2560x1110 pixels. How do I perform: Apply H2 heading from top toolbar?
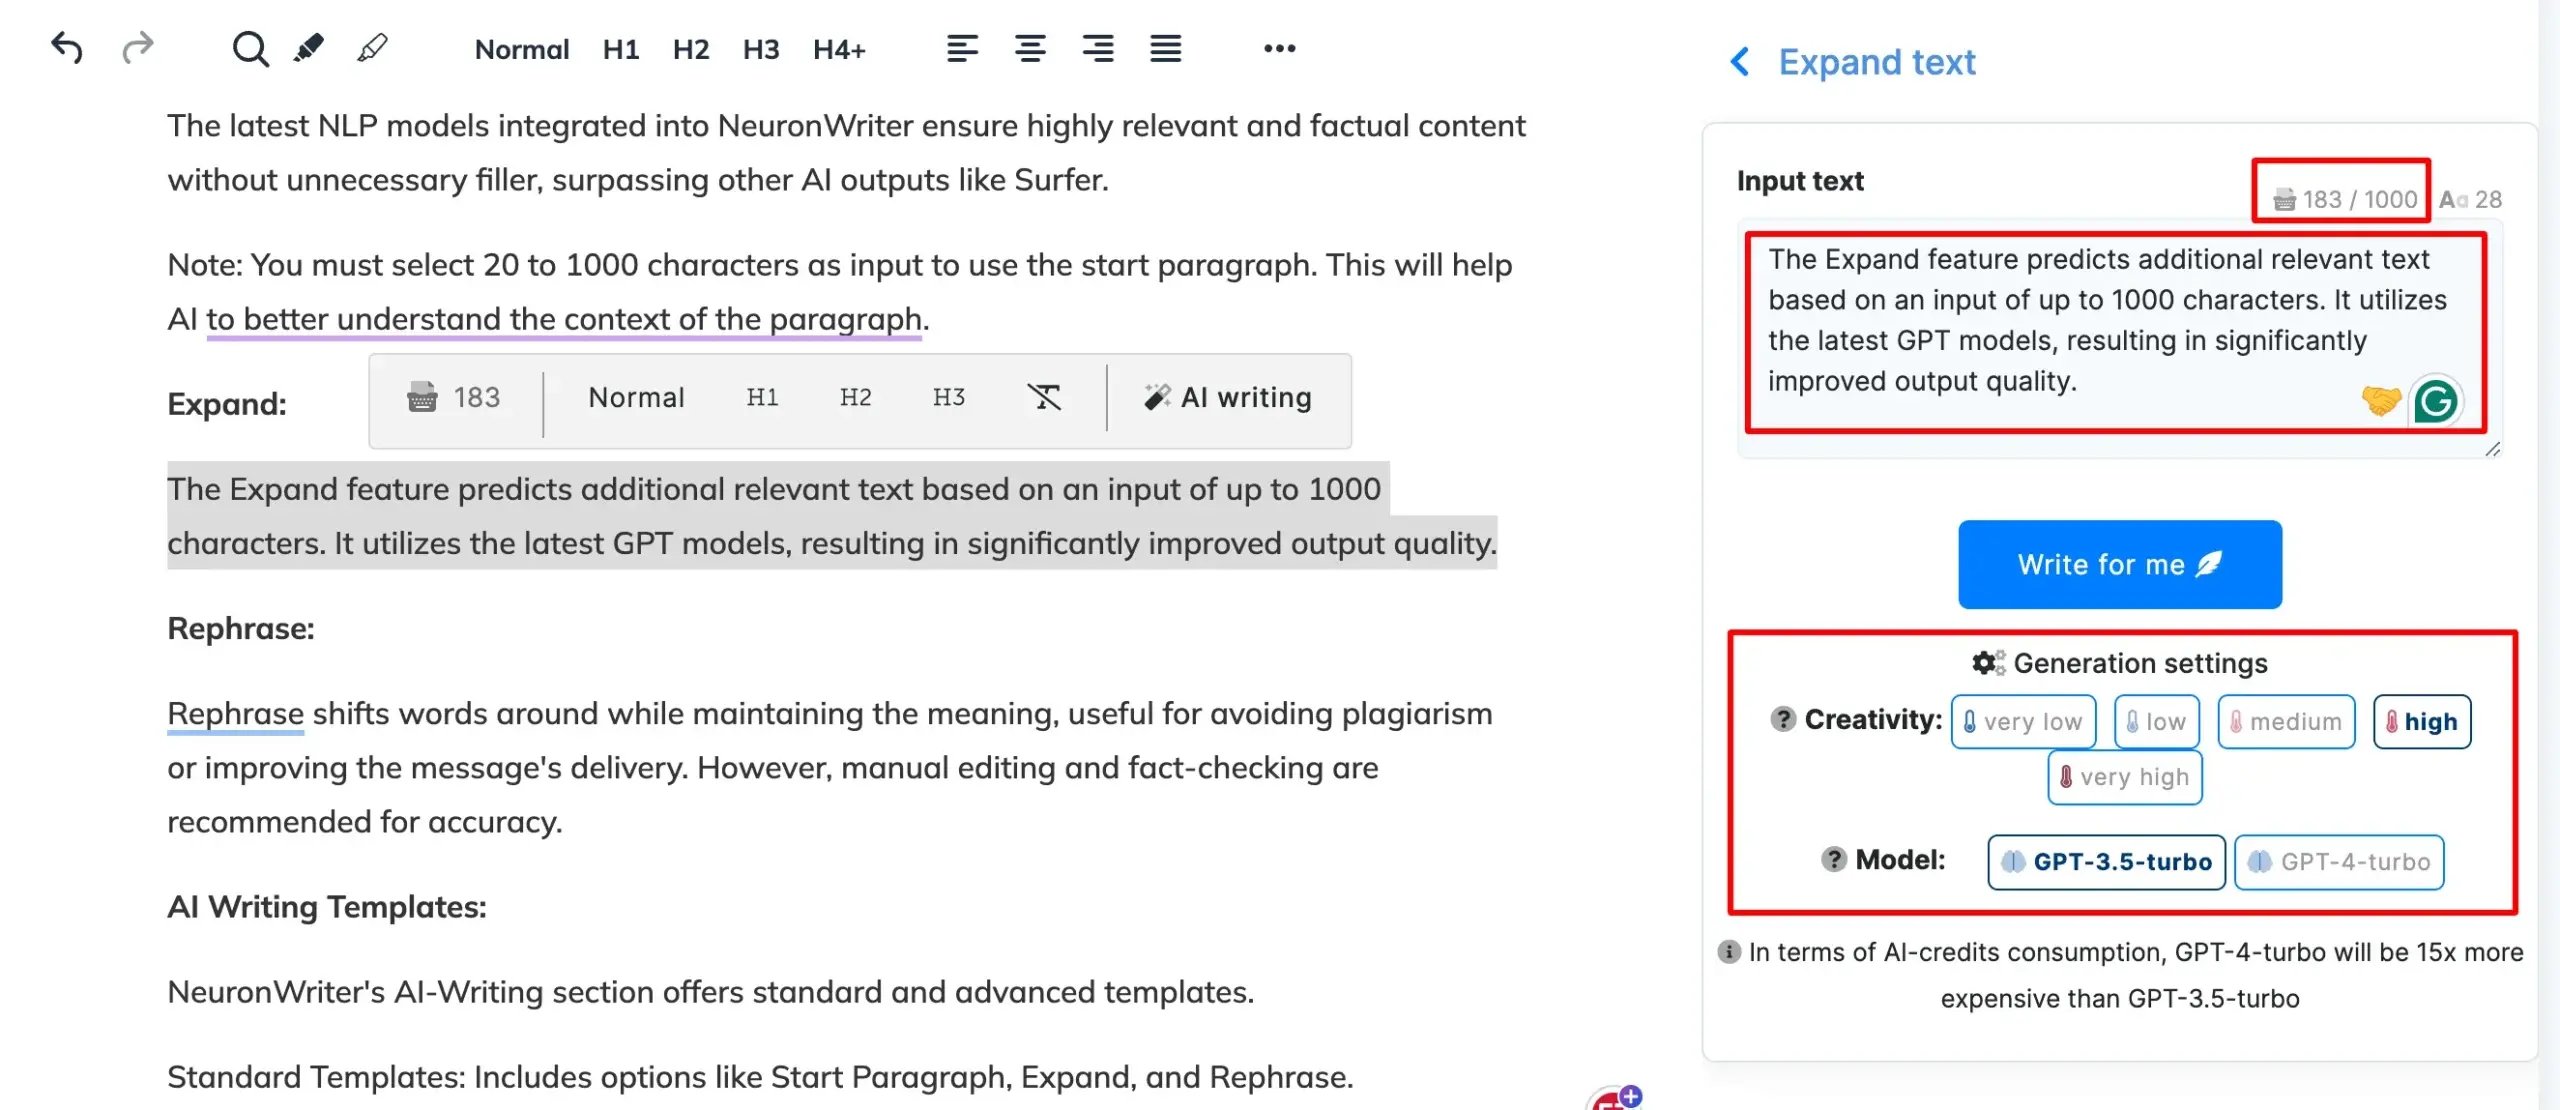click(690, 49)
